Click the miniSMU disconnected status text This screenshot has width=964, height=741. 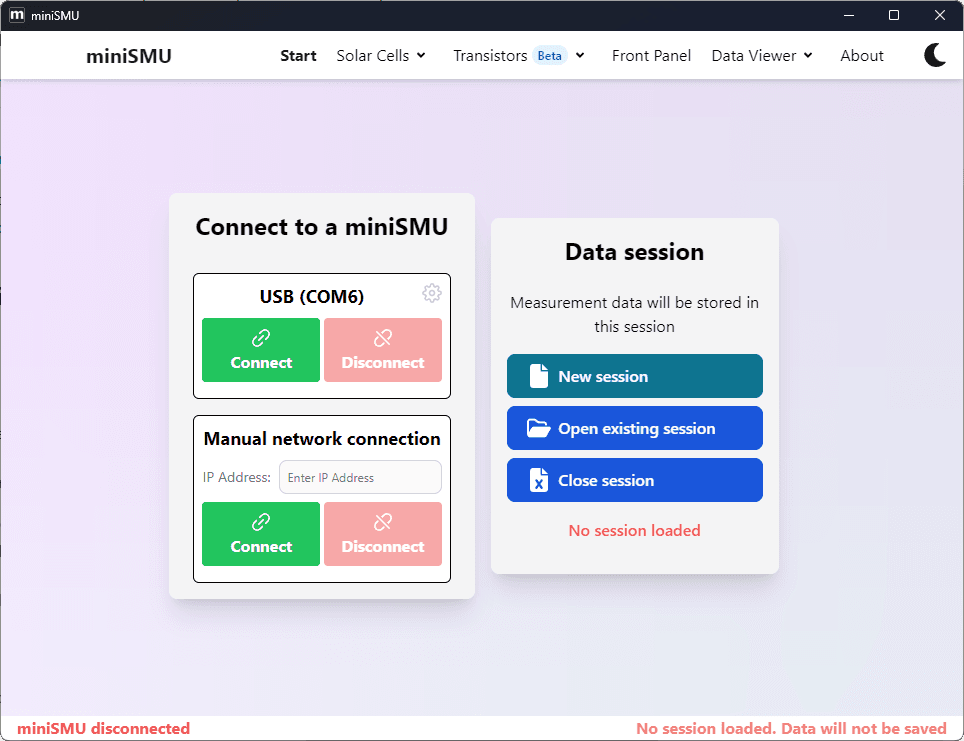104,728
